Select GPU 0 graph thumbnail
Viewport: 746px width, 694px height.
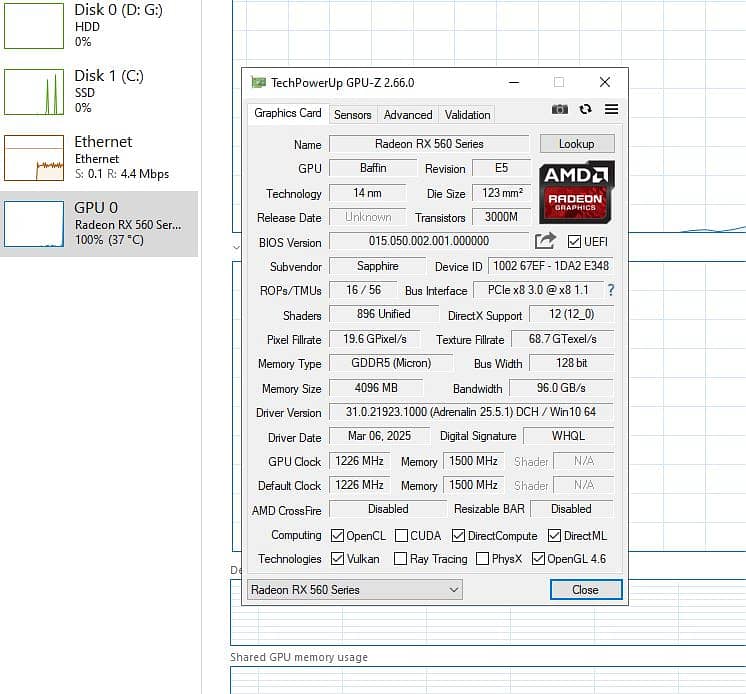coord(34,224)
